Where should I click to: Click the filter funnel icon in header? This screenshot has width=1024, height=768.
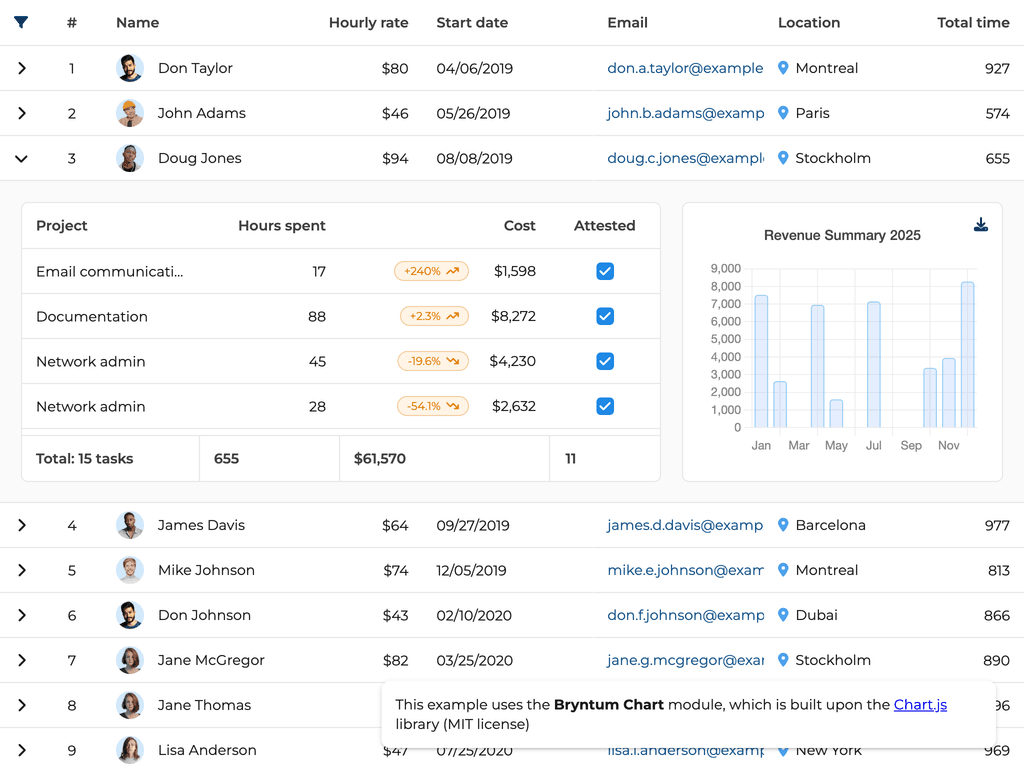tap(21, 22)
